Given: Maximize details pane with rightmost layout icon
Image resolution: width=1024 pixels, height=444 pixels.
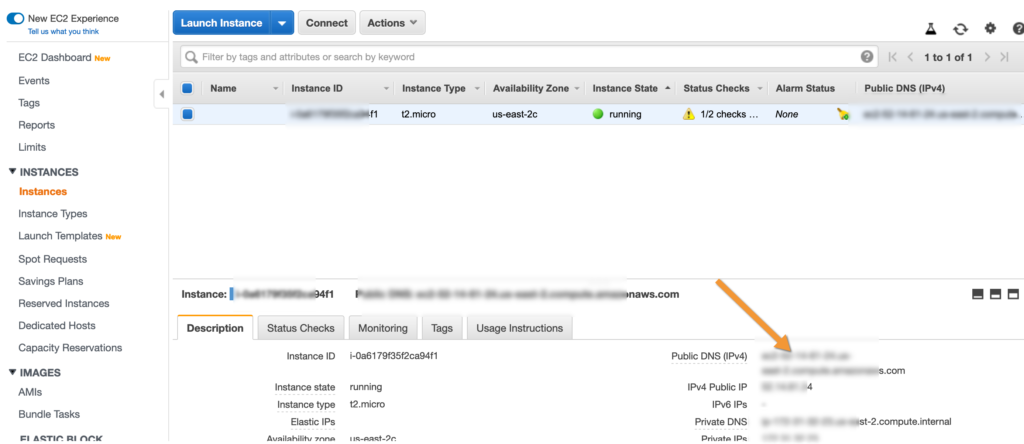Looking at the screenshot, I should 1012,294.
